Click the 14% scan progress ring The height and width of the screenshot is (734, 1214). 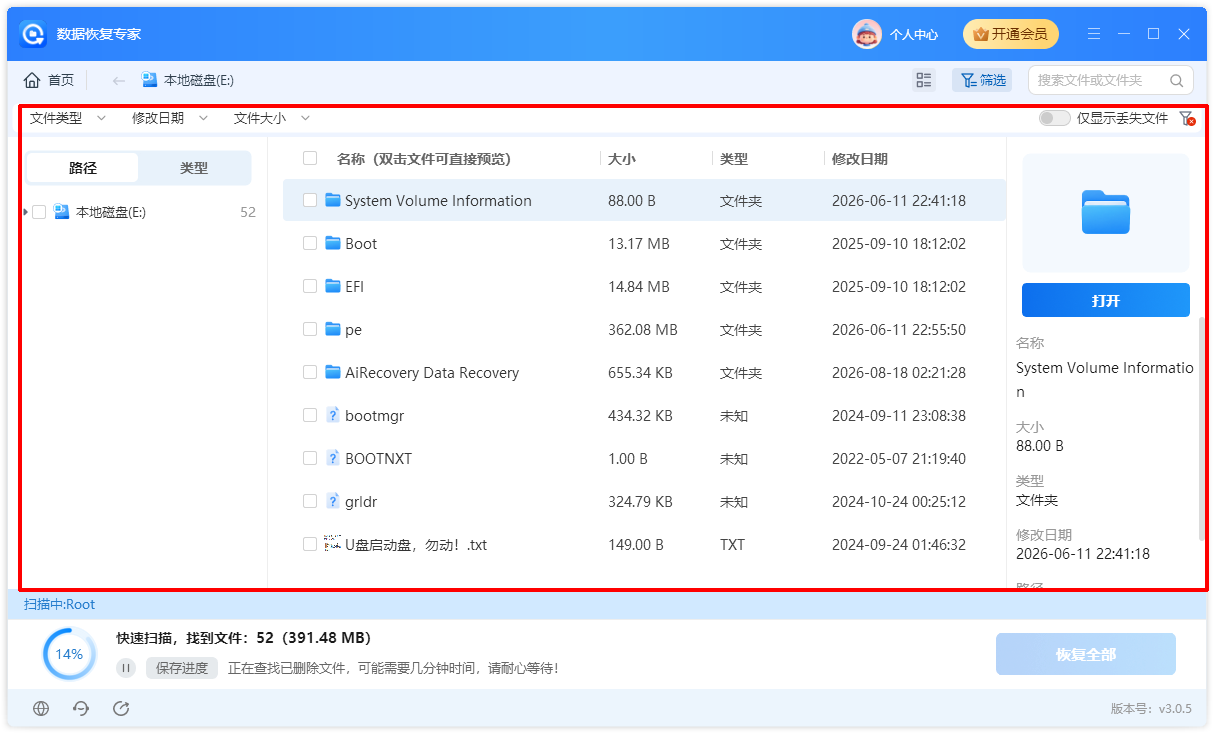(69, 654)
